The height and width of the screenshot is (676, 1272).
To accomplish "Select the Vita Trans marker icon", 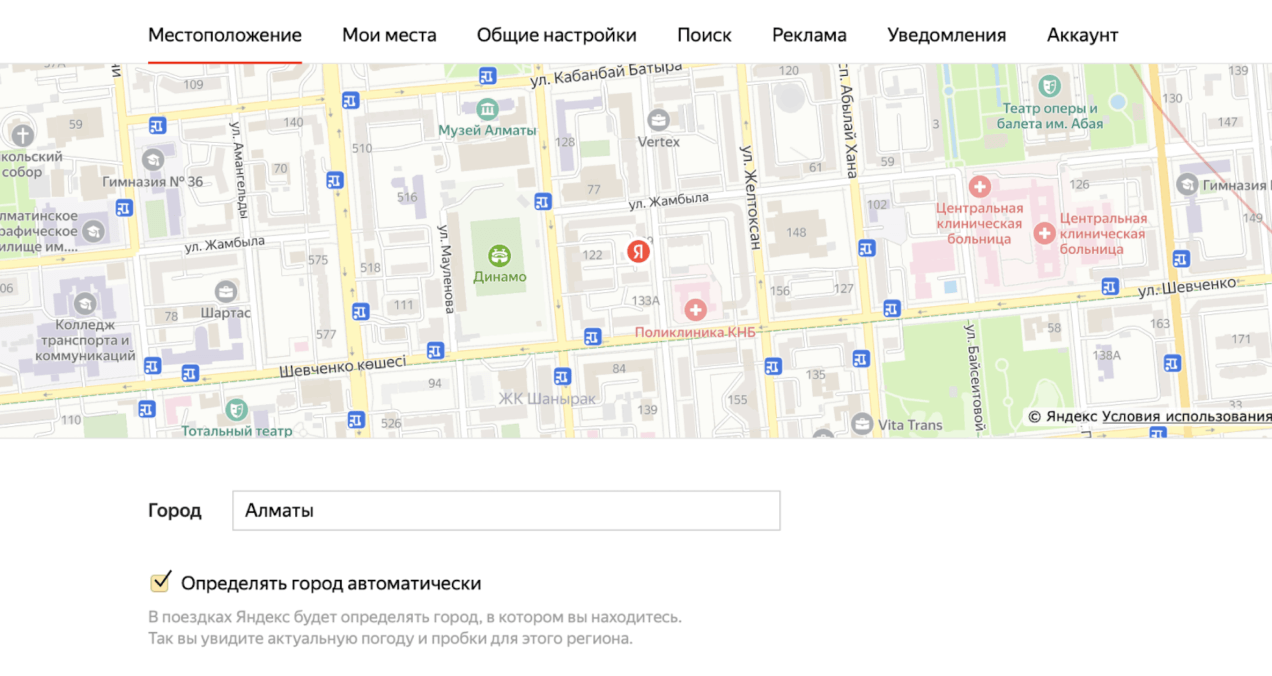I will point(862,424).
